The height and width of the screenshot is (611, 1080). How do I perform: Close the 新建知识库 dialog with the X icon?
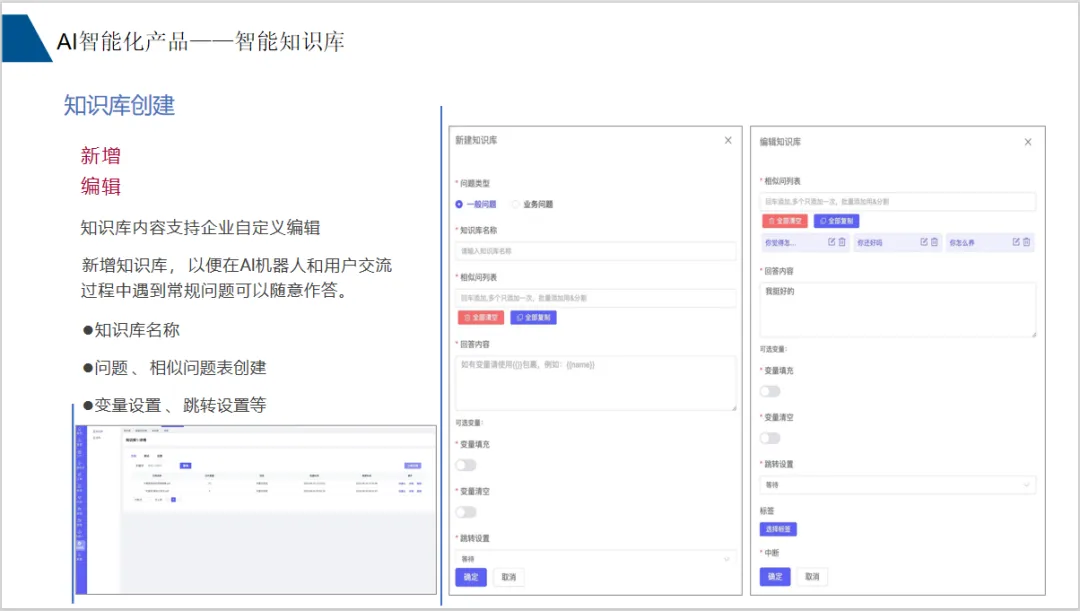click(728, 141)
